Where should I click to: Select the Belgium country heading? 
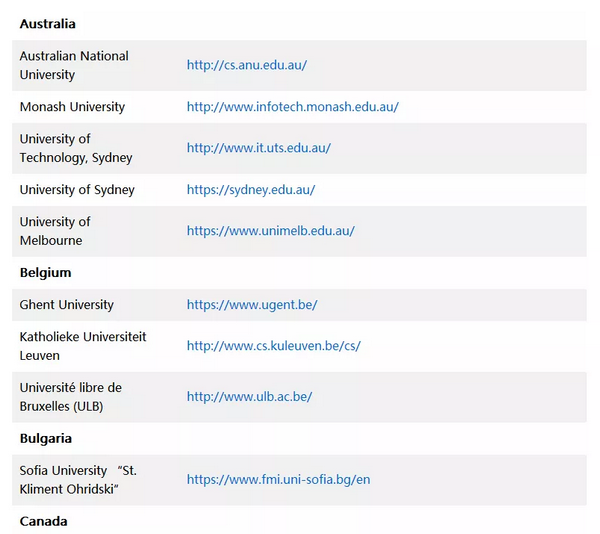46,273
